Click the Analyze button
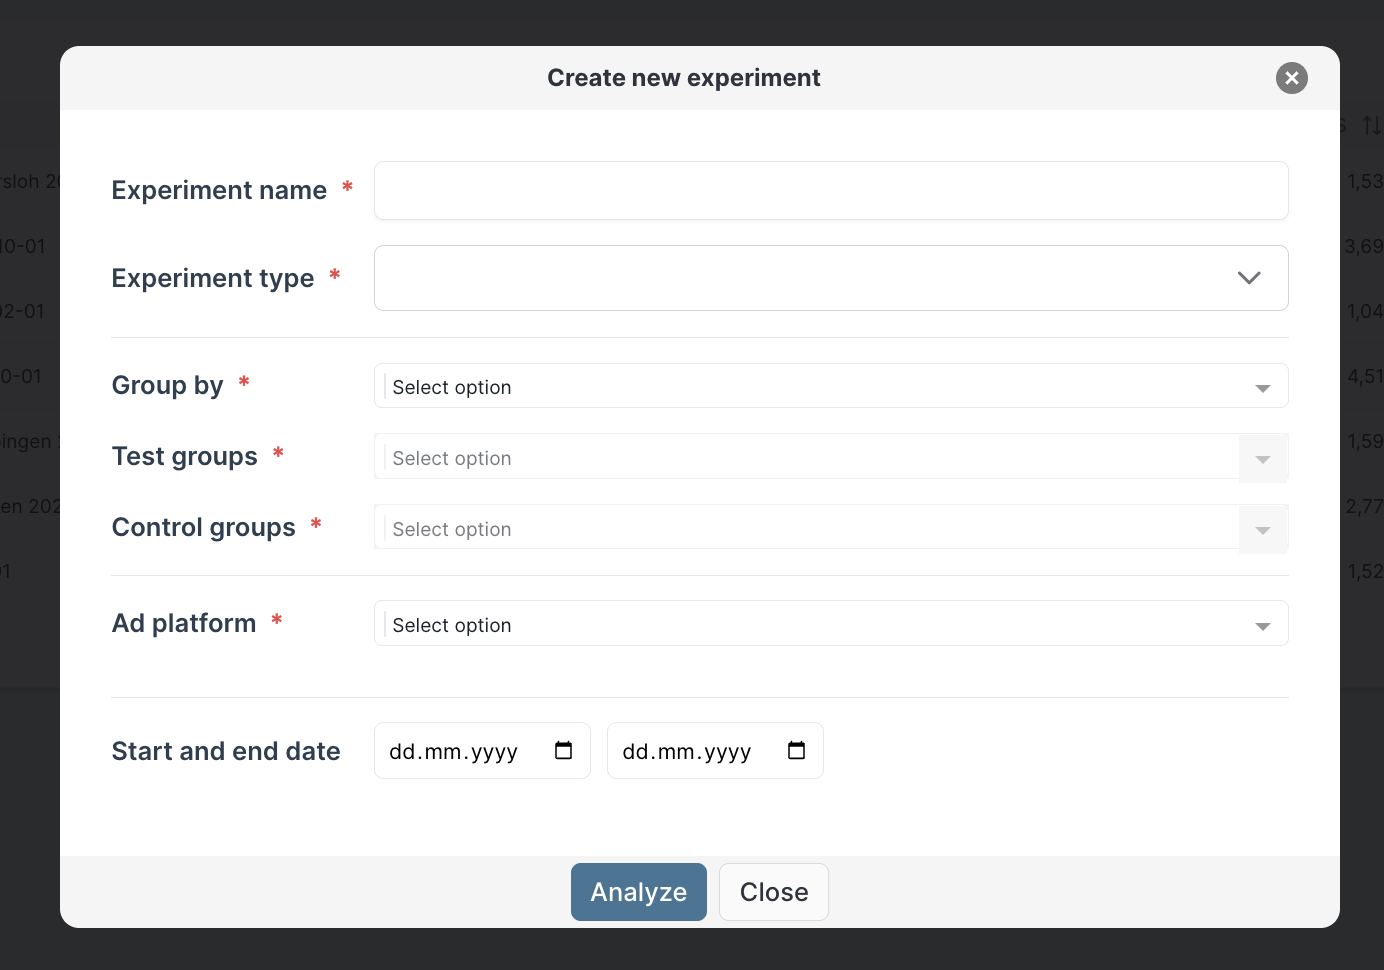 638,891
